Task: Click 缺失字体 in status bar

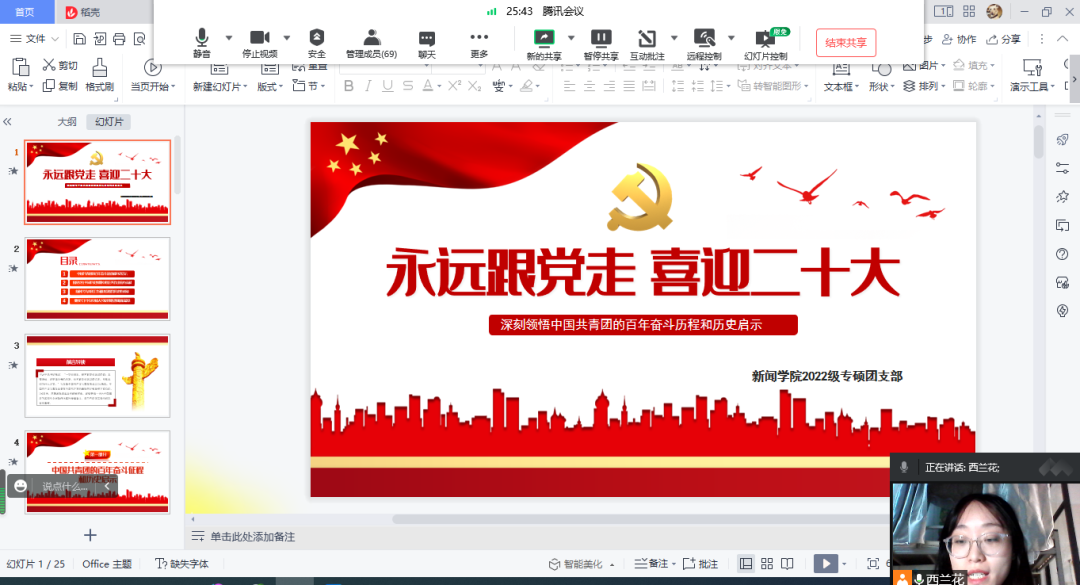Action: [182, 564]
